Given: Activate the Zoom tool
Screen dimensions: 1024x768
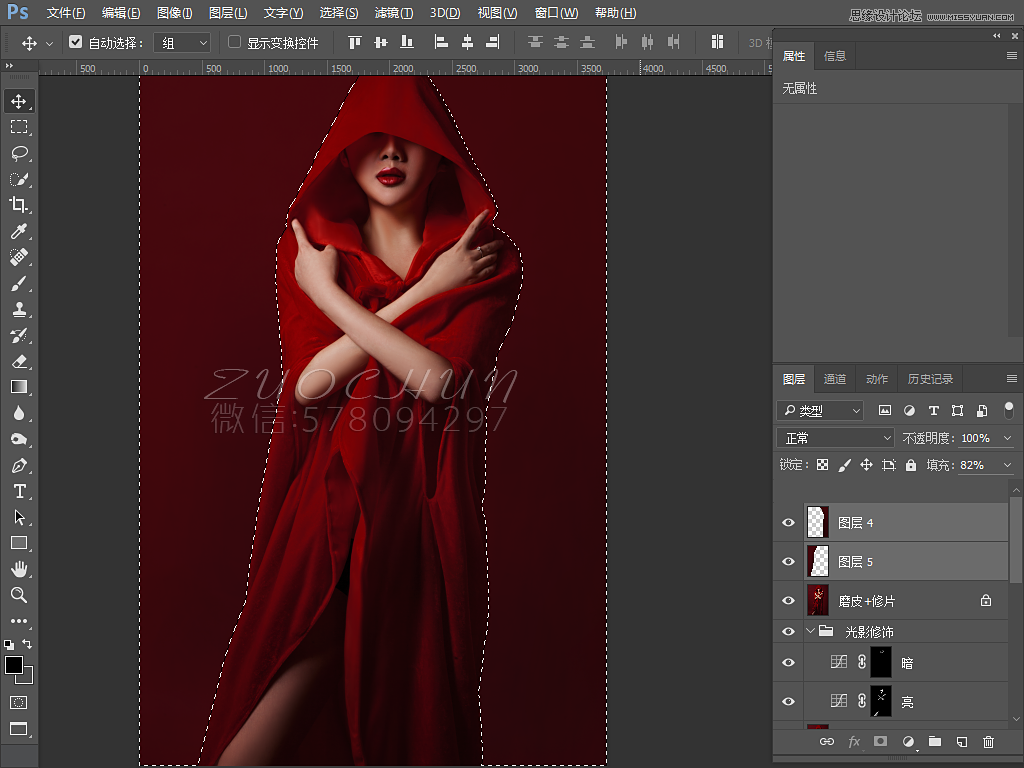Looking at the screenshot, I should pyautogui.click(x=19, y=595).
